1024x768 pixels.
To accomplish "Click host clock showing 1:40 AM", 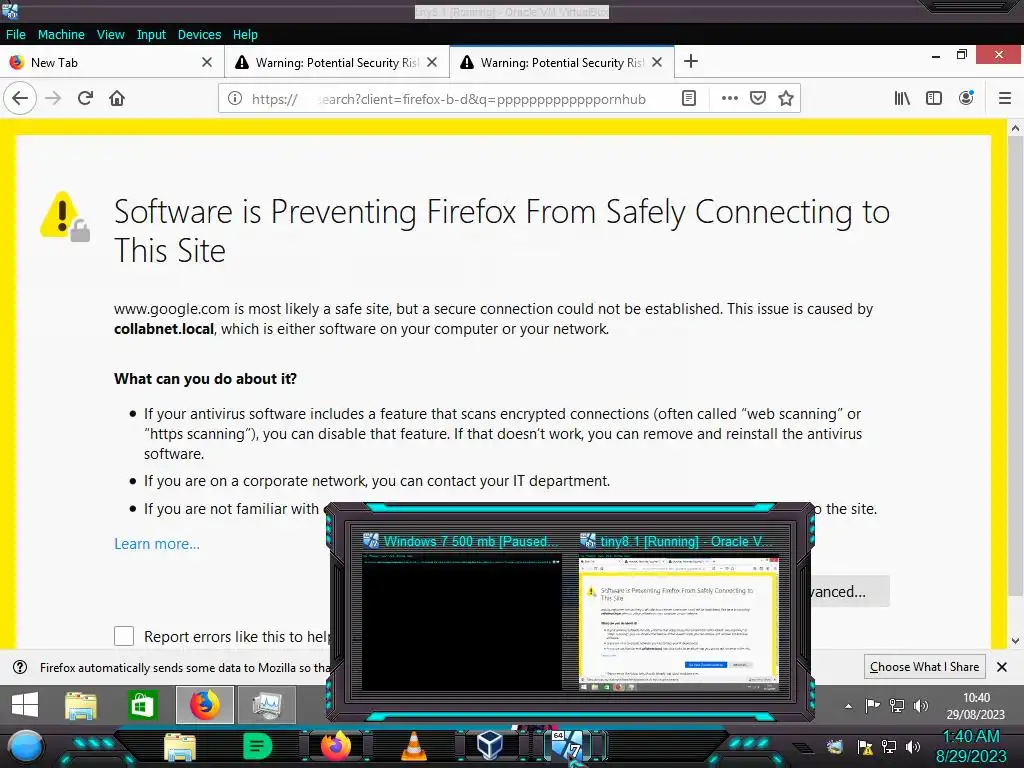I will [x=971, y=746].
